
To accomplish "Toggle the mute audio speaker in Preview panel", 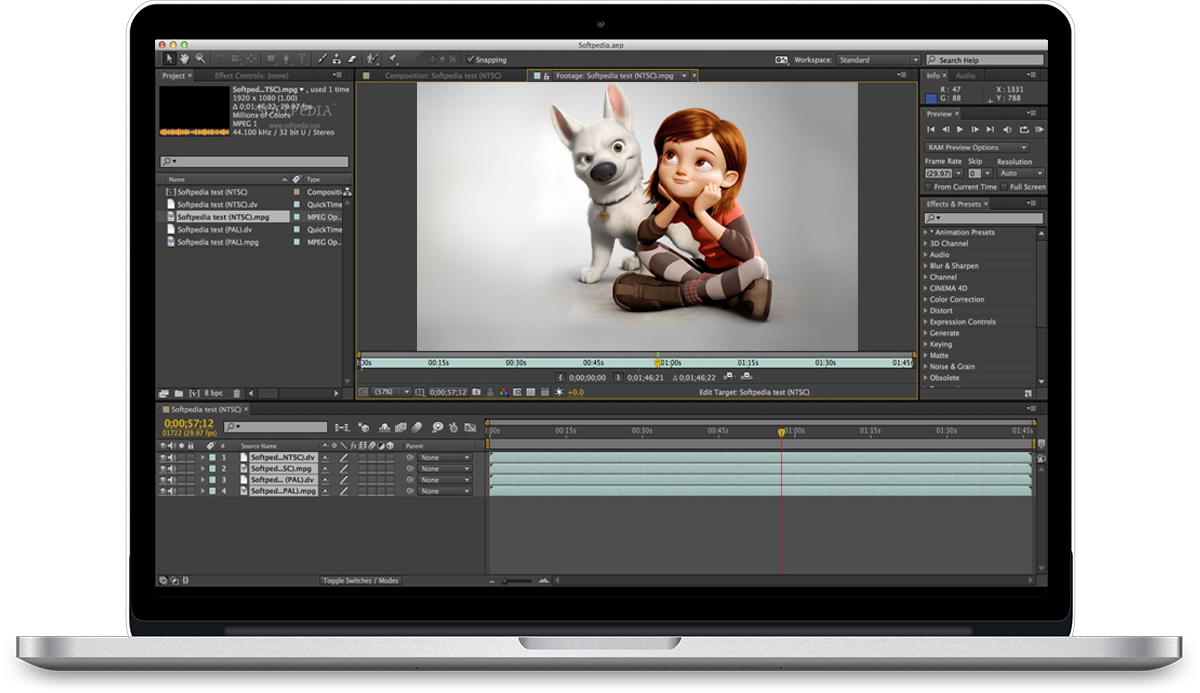I will [1008, 129].
